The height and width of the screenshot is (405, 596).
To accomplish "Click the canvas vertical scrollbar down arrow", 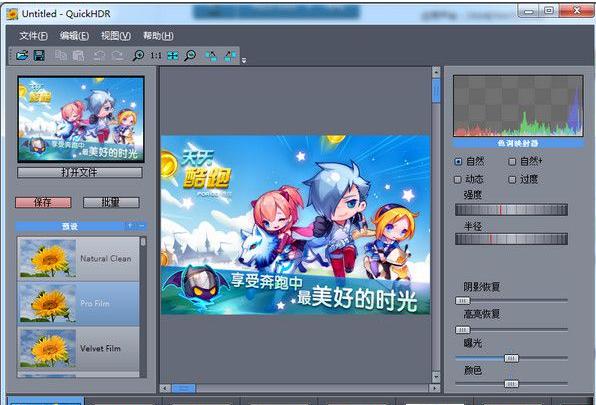I will [x=436, y=377].
